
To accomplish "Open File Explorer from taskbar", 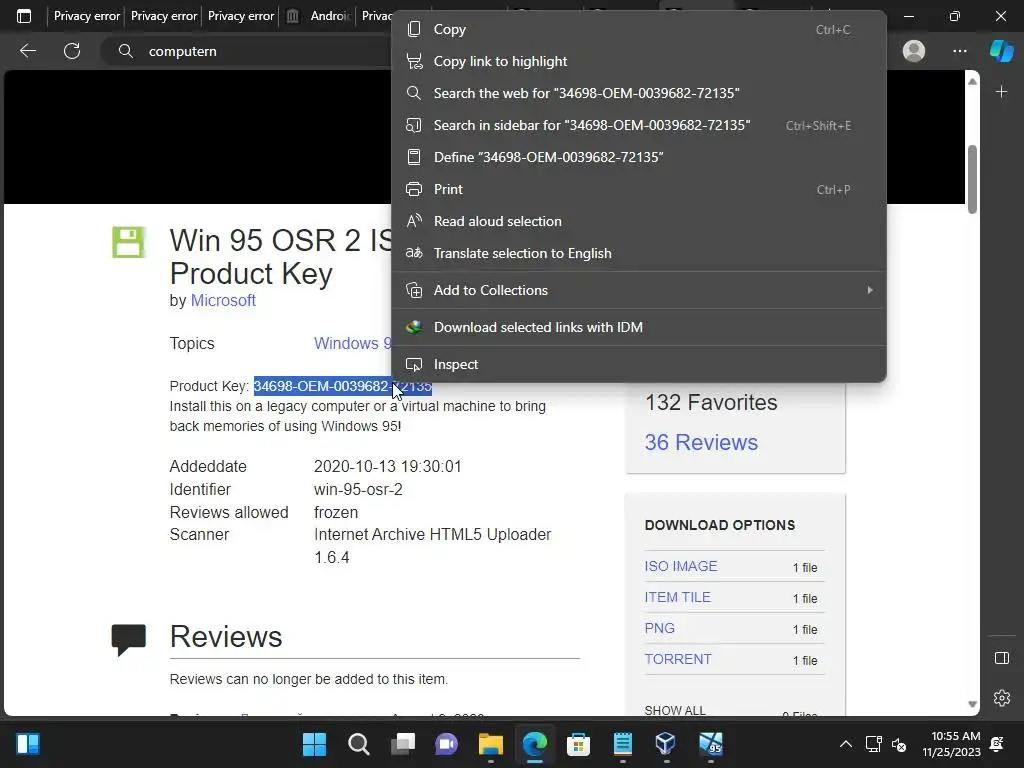I will point(490,744).
